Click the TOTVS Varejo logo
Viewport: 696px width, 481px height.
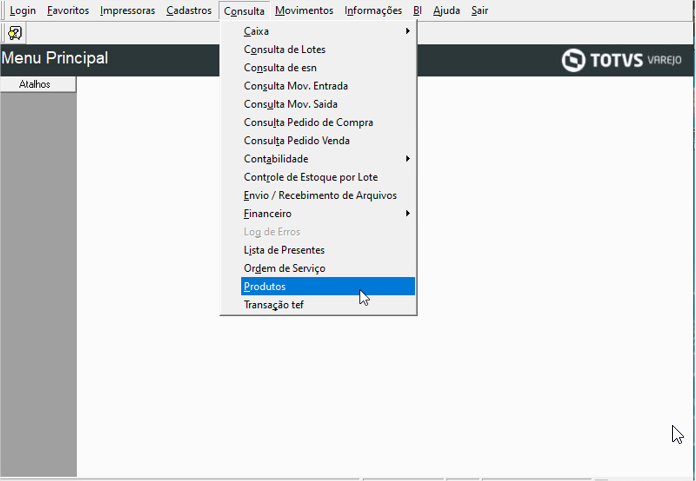tap(621, 60)
